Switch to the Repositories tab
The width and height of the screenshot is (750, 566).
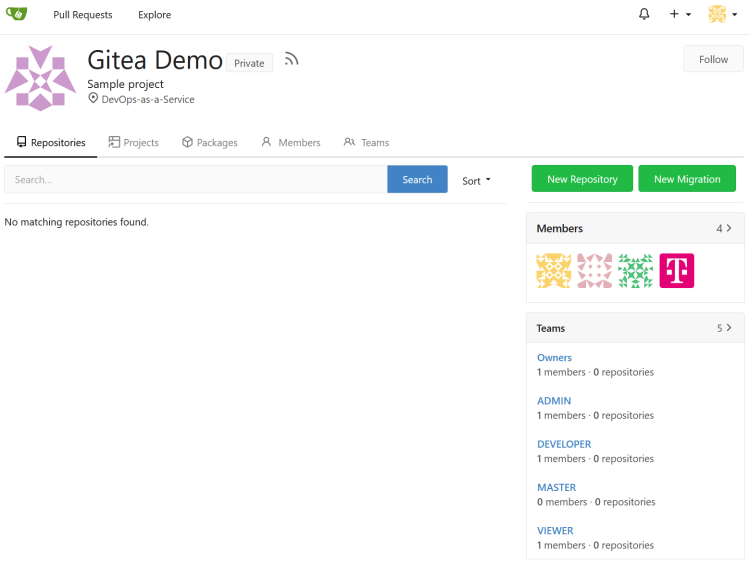51,143
